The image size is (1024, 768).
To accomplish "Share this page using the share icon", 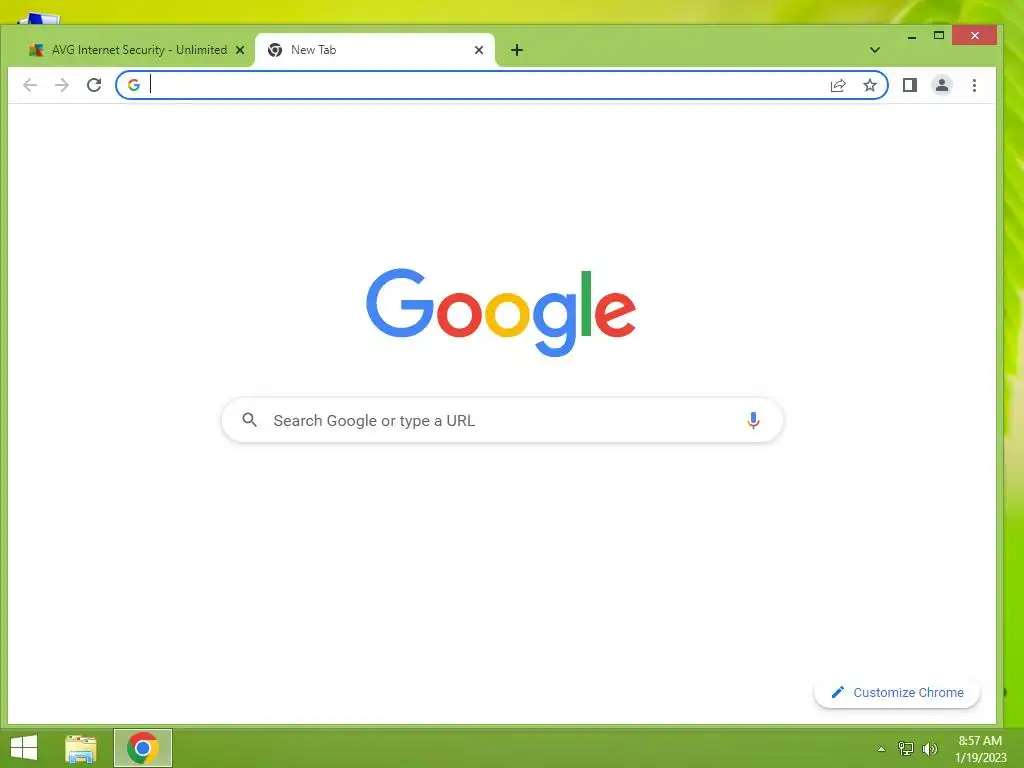I will (838, 85).
